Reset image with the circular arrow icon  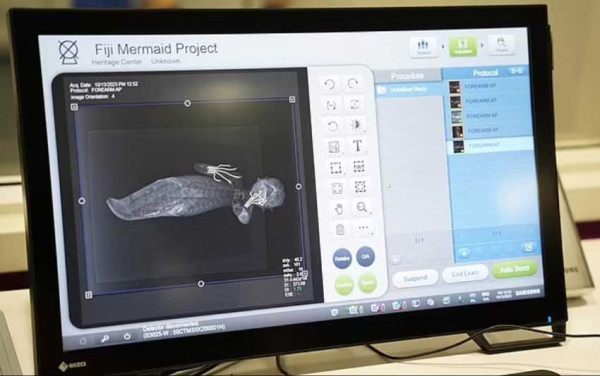click(333, 126)
